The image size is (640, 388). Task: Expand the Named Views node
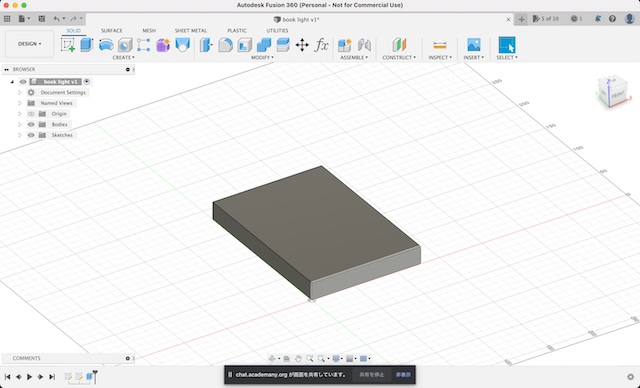click(20, 103)
